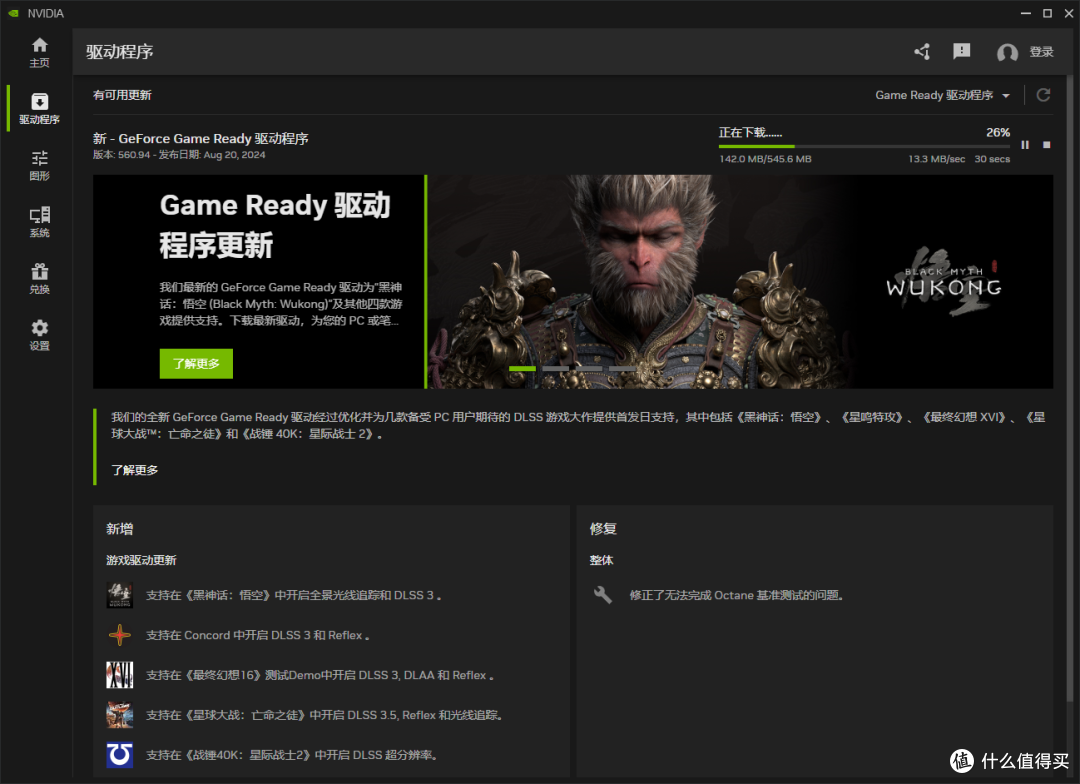
Task: Click the NVIDIA logo in title bar
Action: (14, 13)
